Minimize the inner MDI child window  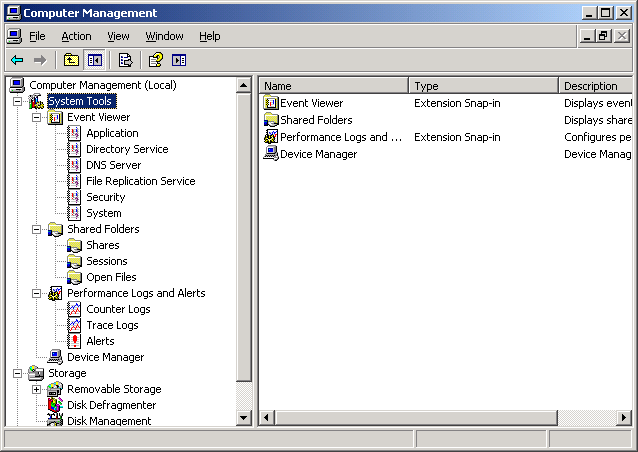point(587,36)
